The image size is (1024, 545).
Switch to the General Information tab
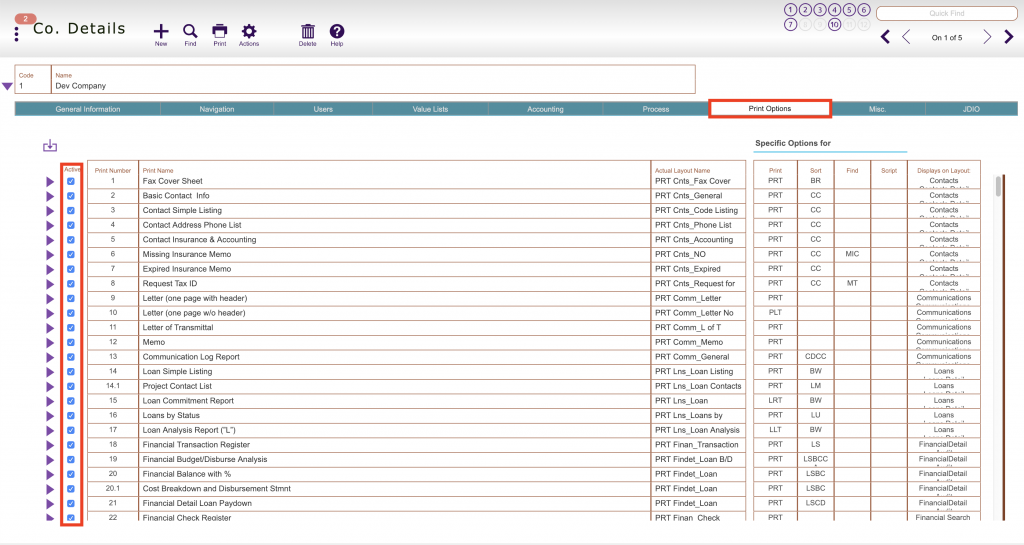[88, 109]
